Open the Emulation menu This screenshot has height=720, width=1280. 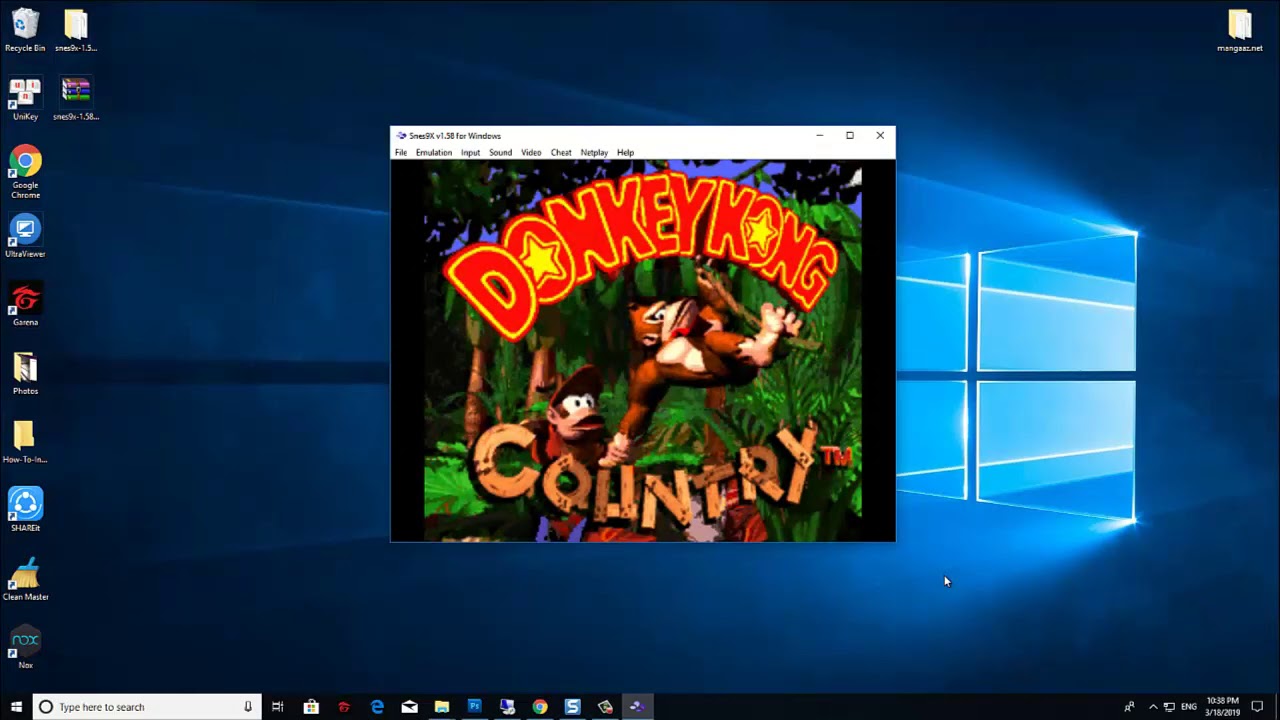pos(434,153)
